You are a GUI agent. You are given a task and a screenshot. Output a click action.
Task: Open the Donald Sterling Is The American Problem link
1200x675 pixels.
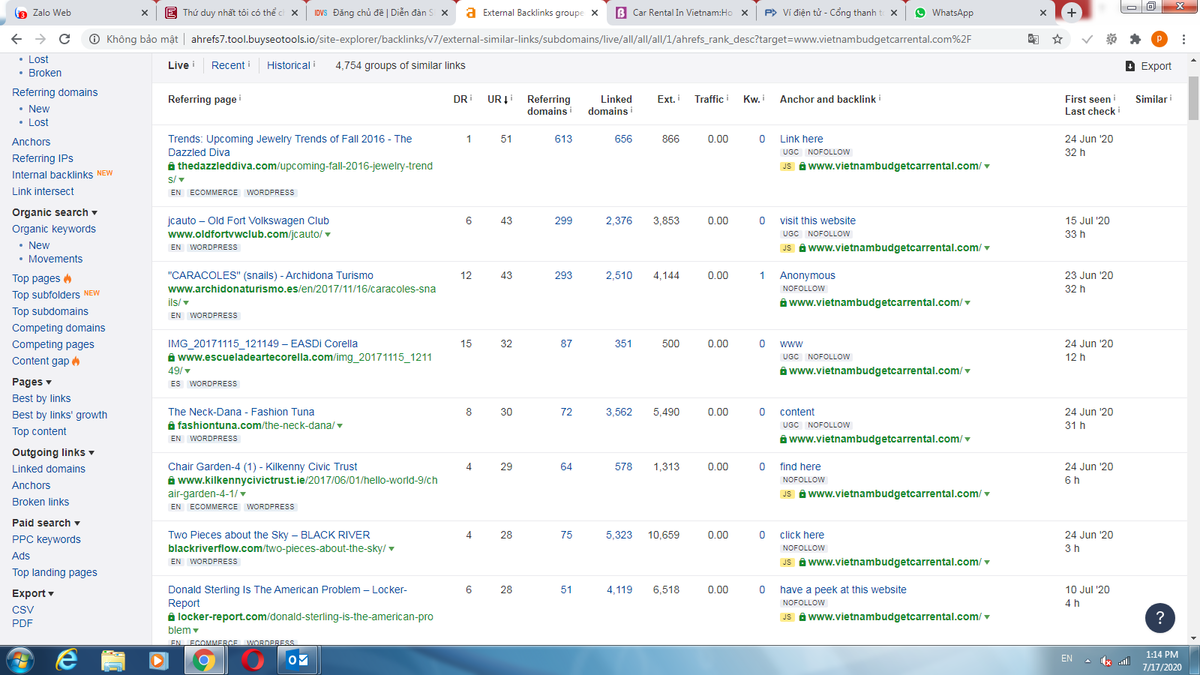(288, 596)
